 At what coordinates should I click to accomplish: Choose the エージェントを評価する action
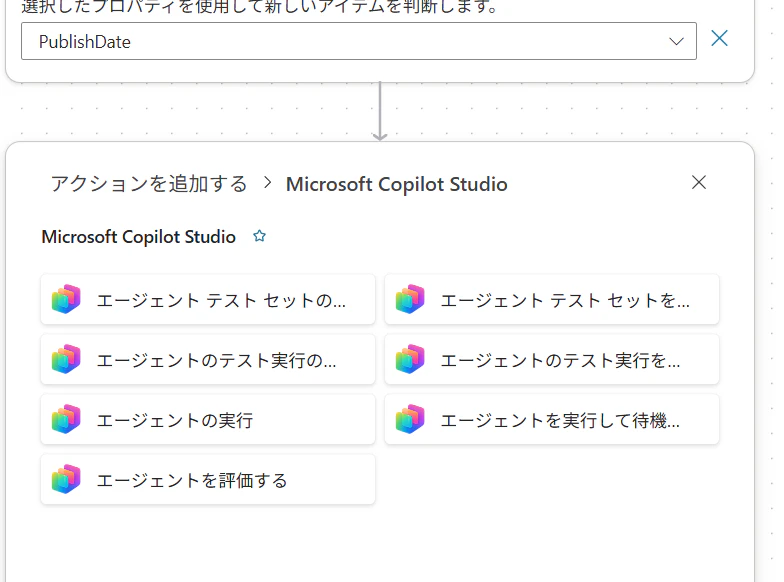pos(208,480)
